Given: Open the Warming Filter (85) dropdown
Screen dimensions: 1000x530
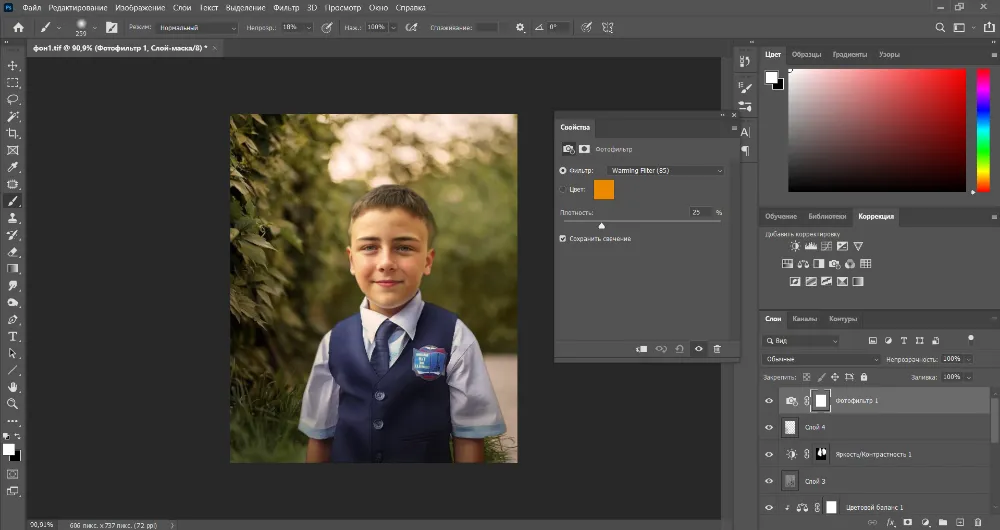Looking at the screenshot, I should tap(665, 171).
